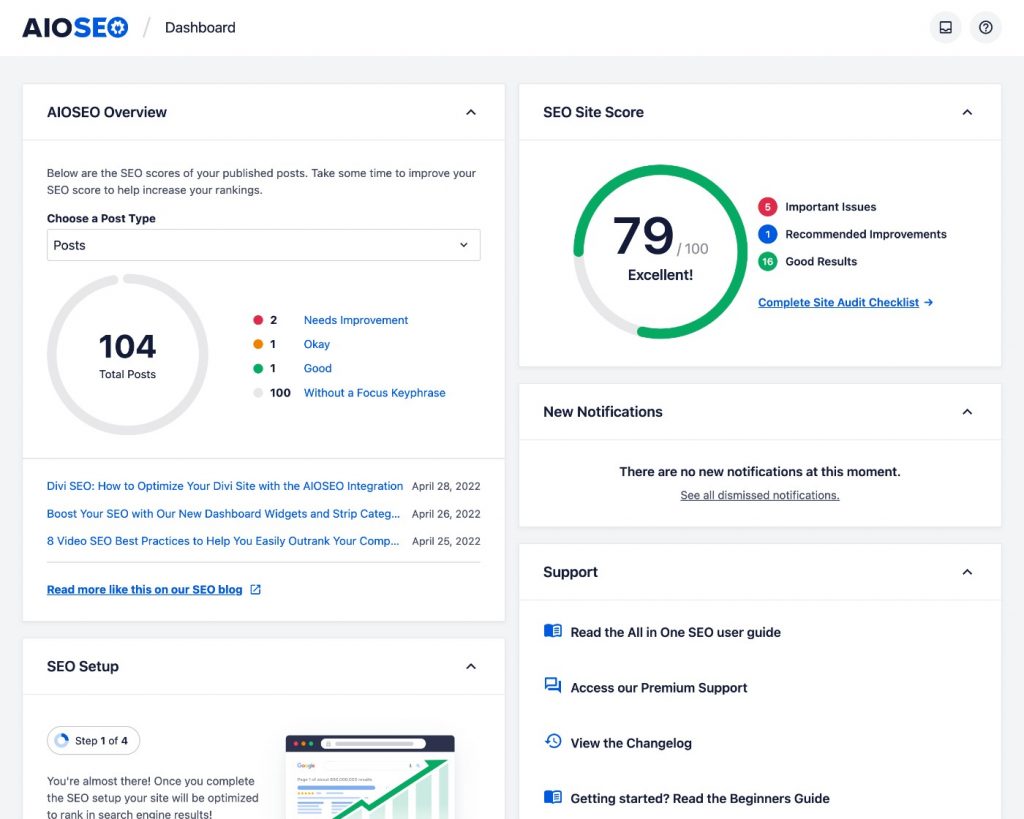Open Getting started Beginners Guide link
The width and height of the screenshot is (1024, 819).
click(x=700, y=798)
